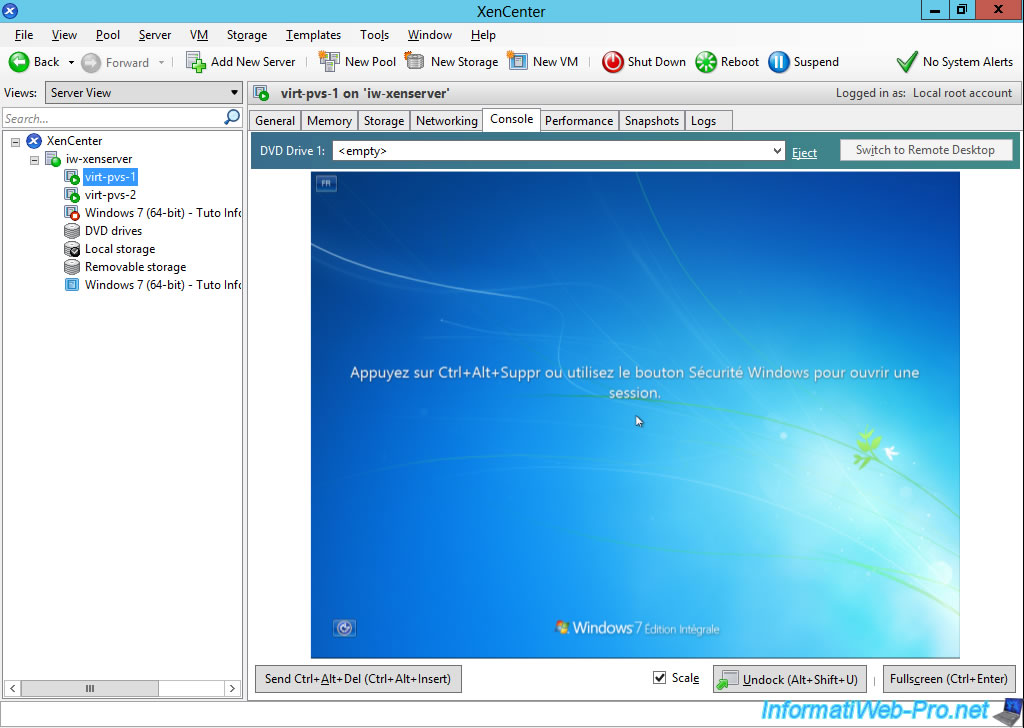Open the Templates menu
Screen dimensions: 1024x728
coord(313,35)
